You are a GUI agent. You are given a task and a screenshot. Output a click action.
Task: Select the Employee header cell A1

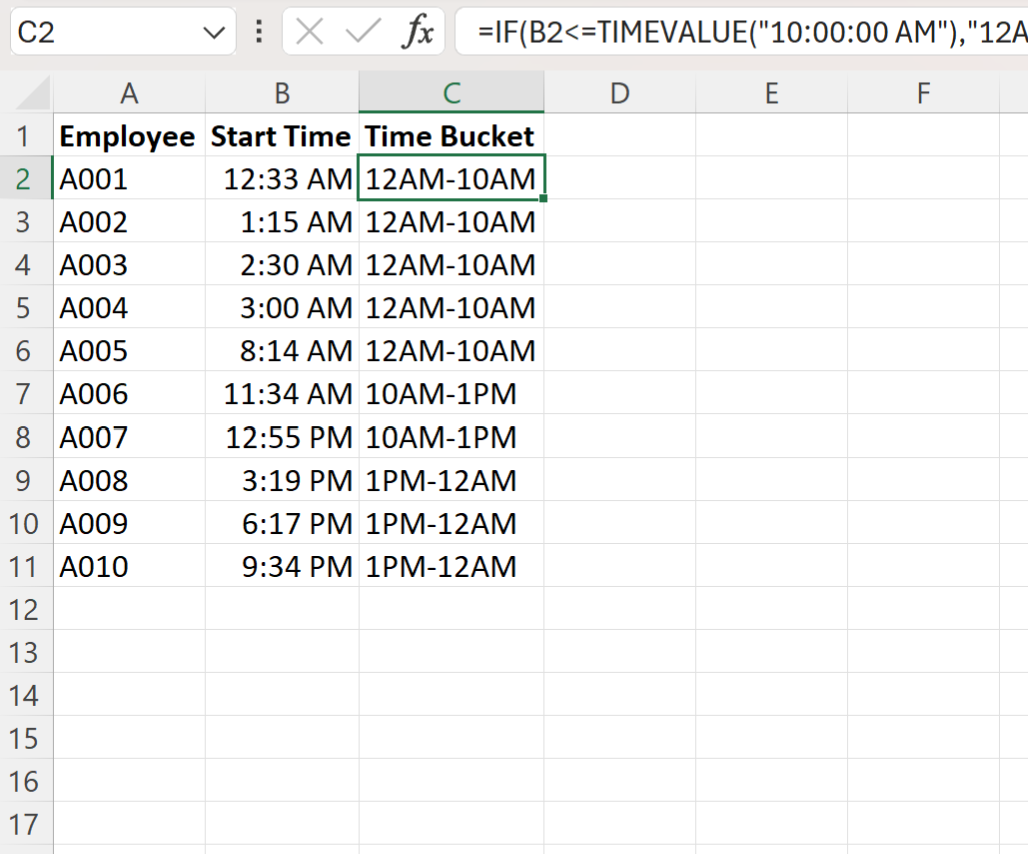[x=127, y=135]
